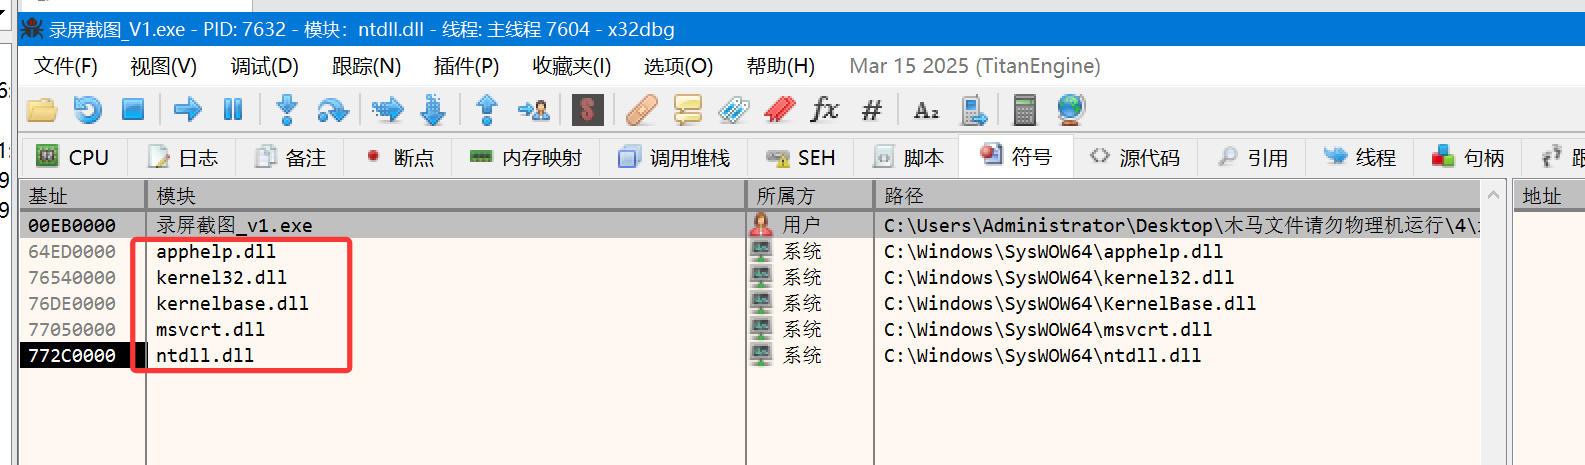Open variables with the hash icon
The height and width of the screenshot is (465, 1585).
click(x=872, y=110)
